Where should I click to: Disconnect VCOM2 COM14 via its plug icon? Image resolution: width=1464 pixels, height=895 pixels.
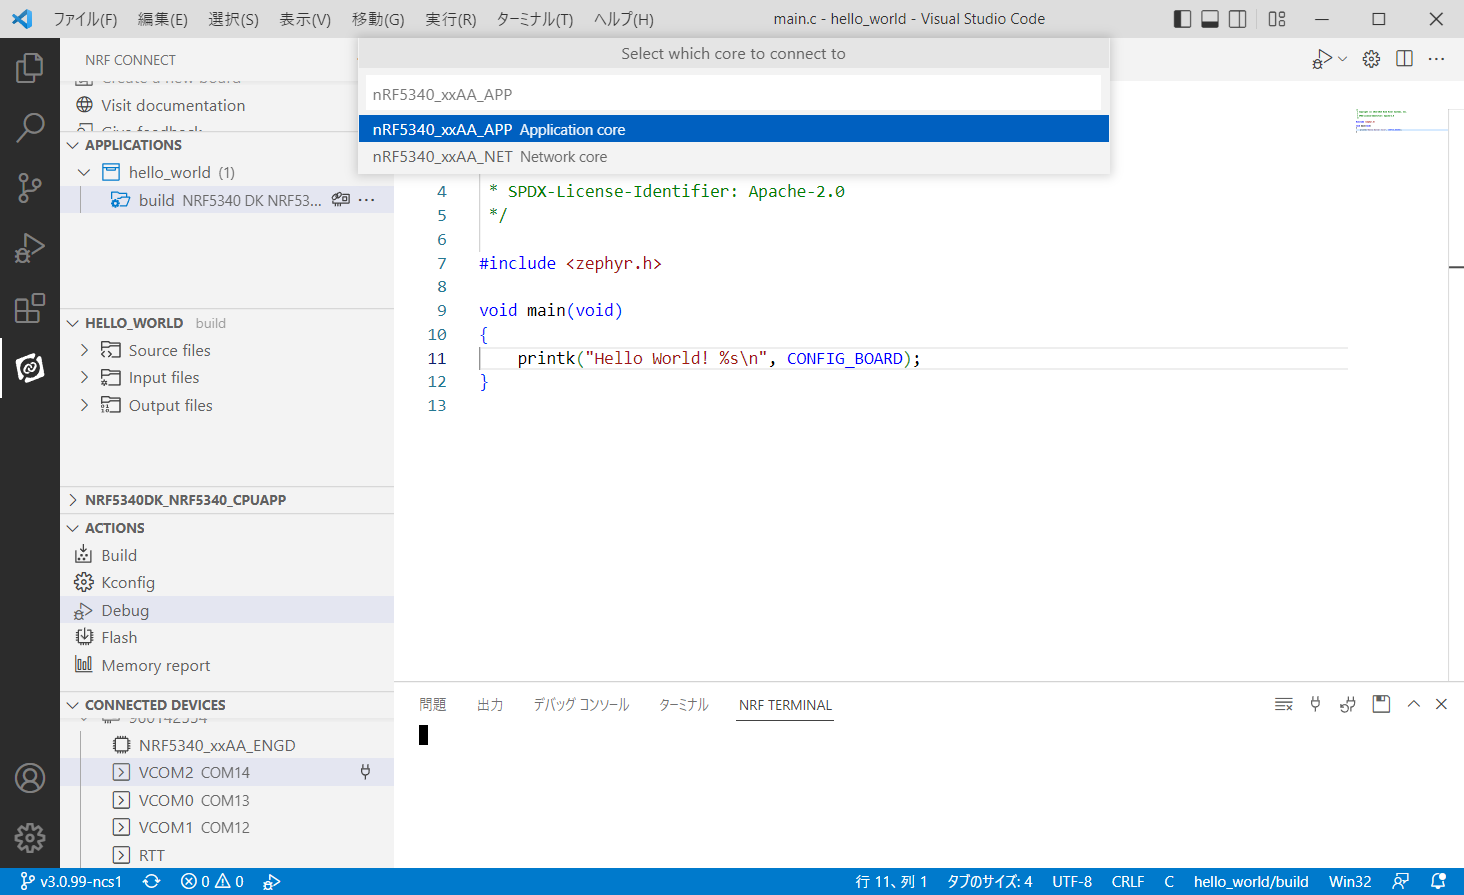pyautogui.click(x=366, y=772)
